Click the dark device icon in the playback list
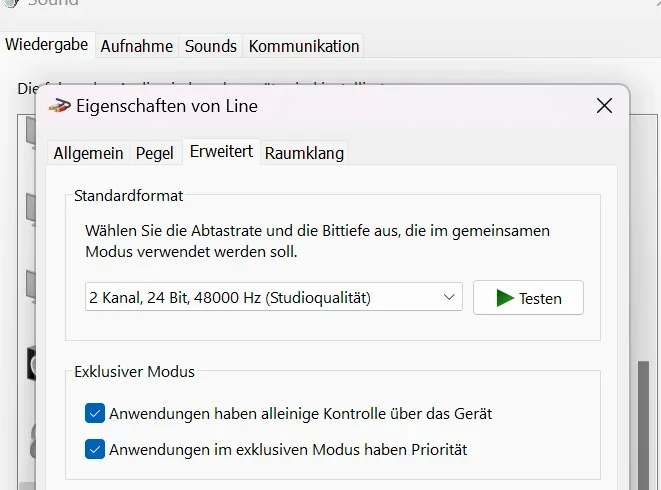This screenshot has width=661, height=490. tap(33, 365)
